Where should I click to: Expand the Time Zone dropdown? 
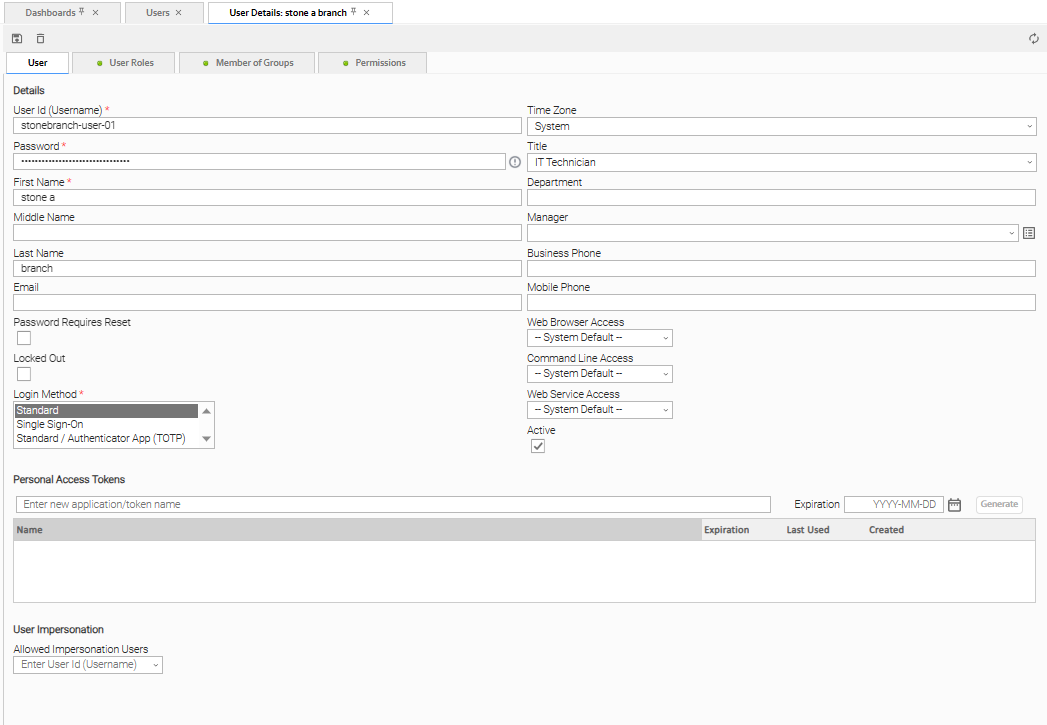[781, 126]
